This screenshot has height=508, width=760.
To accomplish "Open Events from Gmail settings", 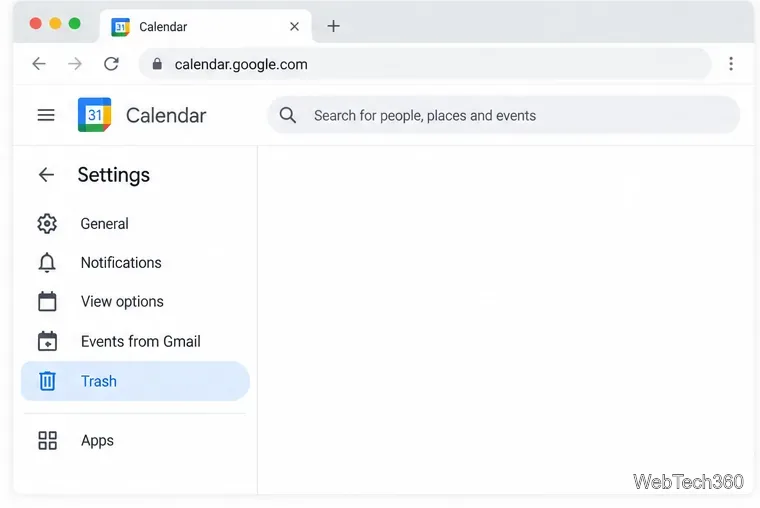I will (x=135, y=341).
